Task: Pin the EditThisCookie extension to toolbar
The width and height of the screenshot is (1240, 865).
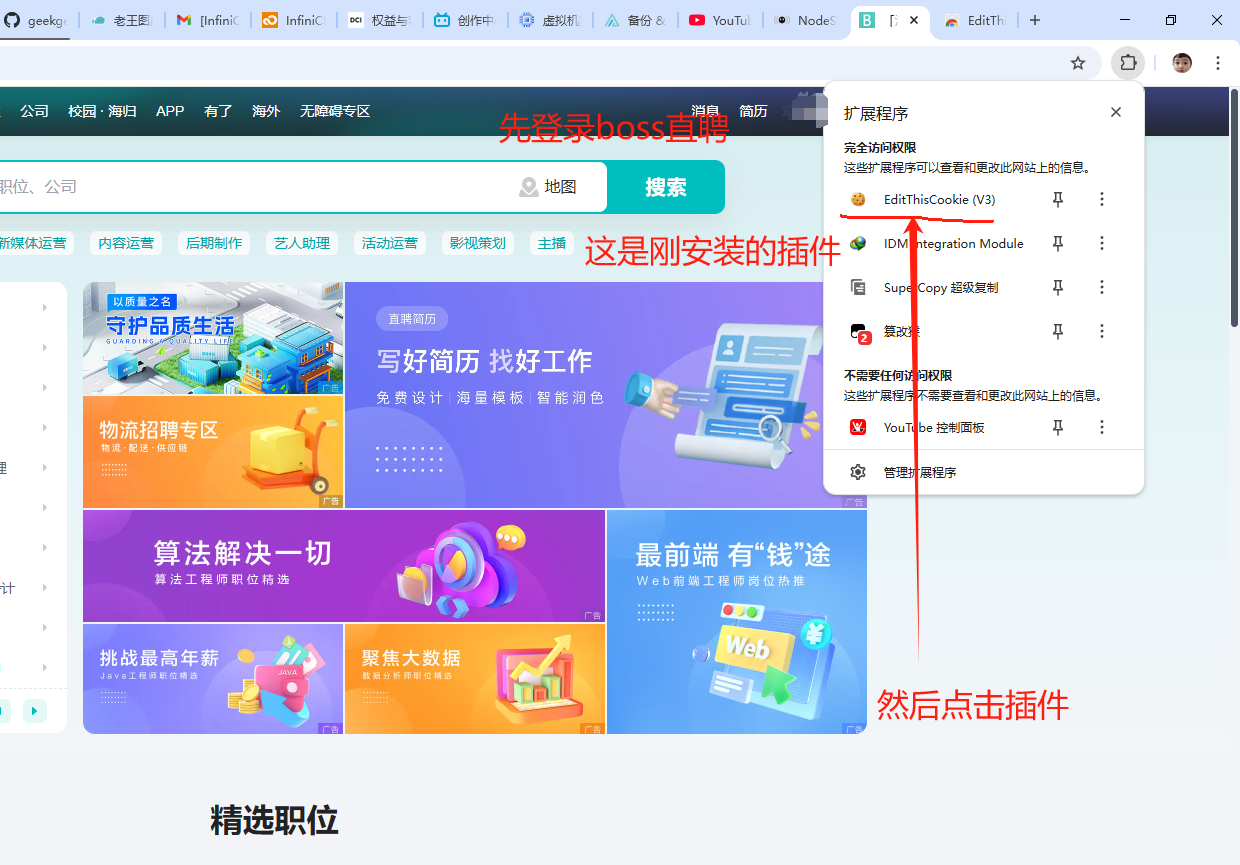Action: [x=1058, y=200]
